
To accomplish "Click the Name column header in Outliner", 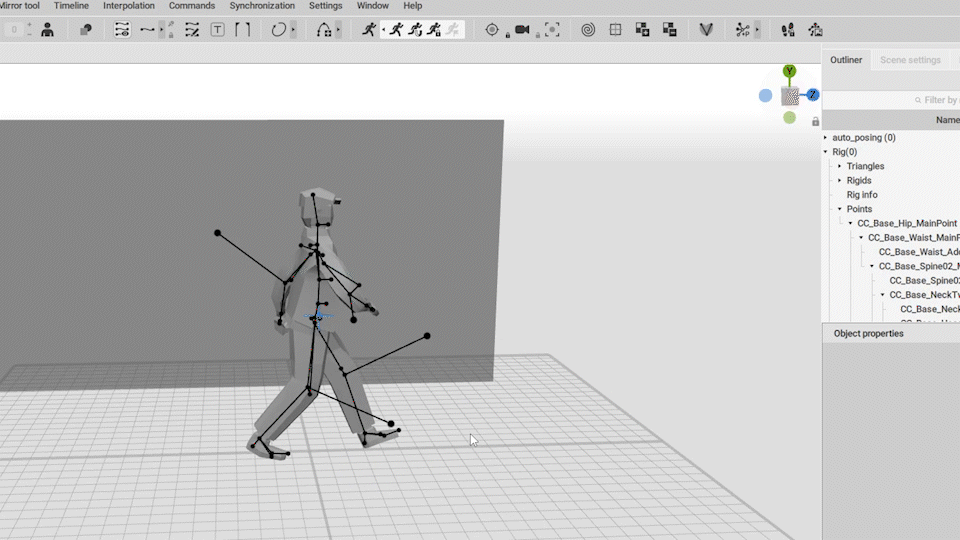I will [x=947, y=120].
